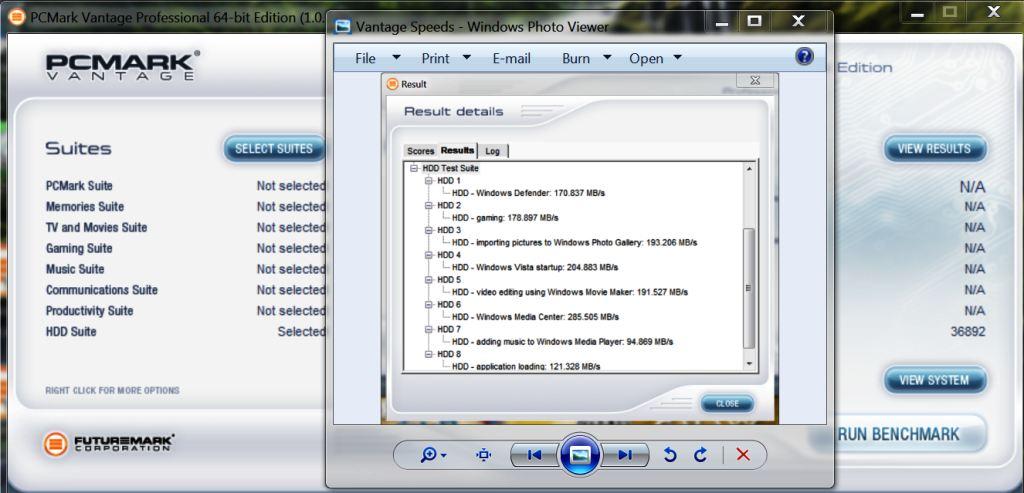Open the File dropdown menu
Image resolution: width=1024 pixels, height=493 pixels.
click(x=377, y=59)
